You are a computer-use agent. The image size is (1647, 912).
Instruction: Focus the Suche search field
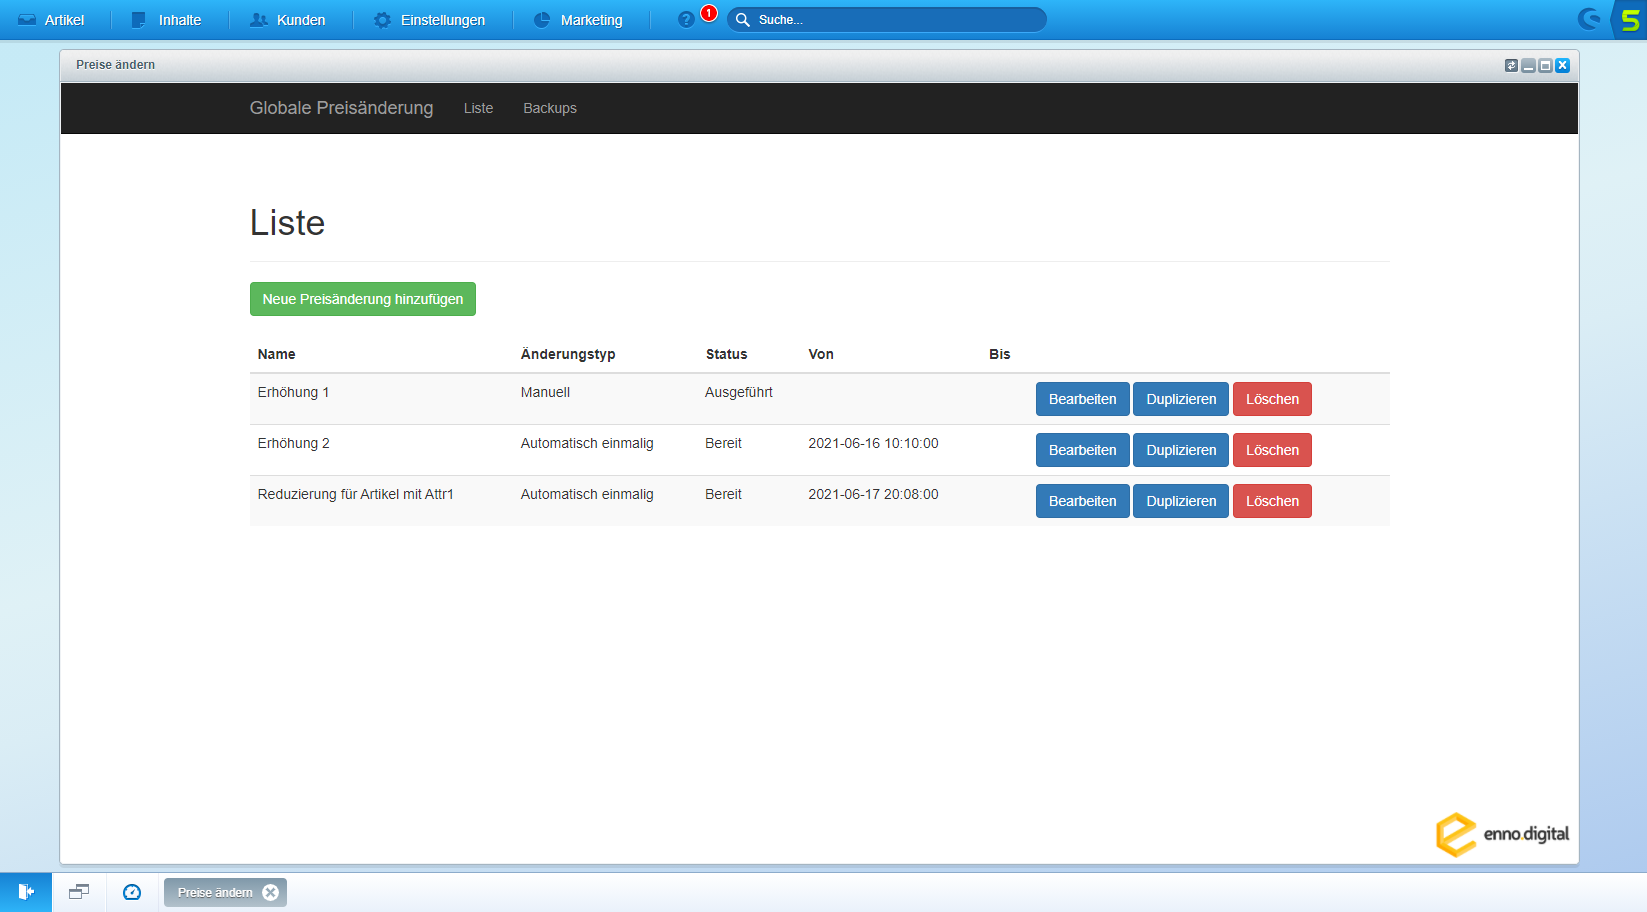887,20
